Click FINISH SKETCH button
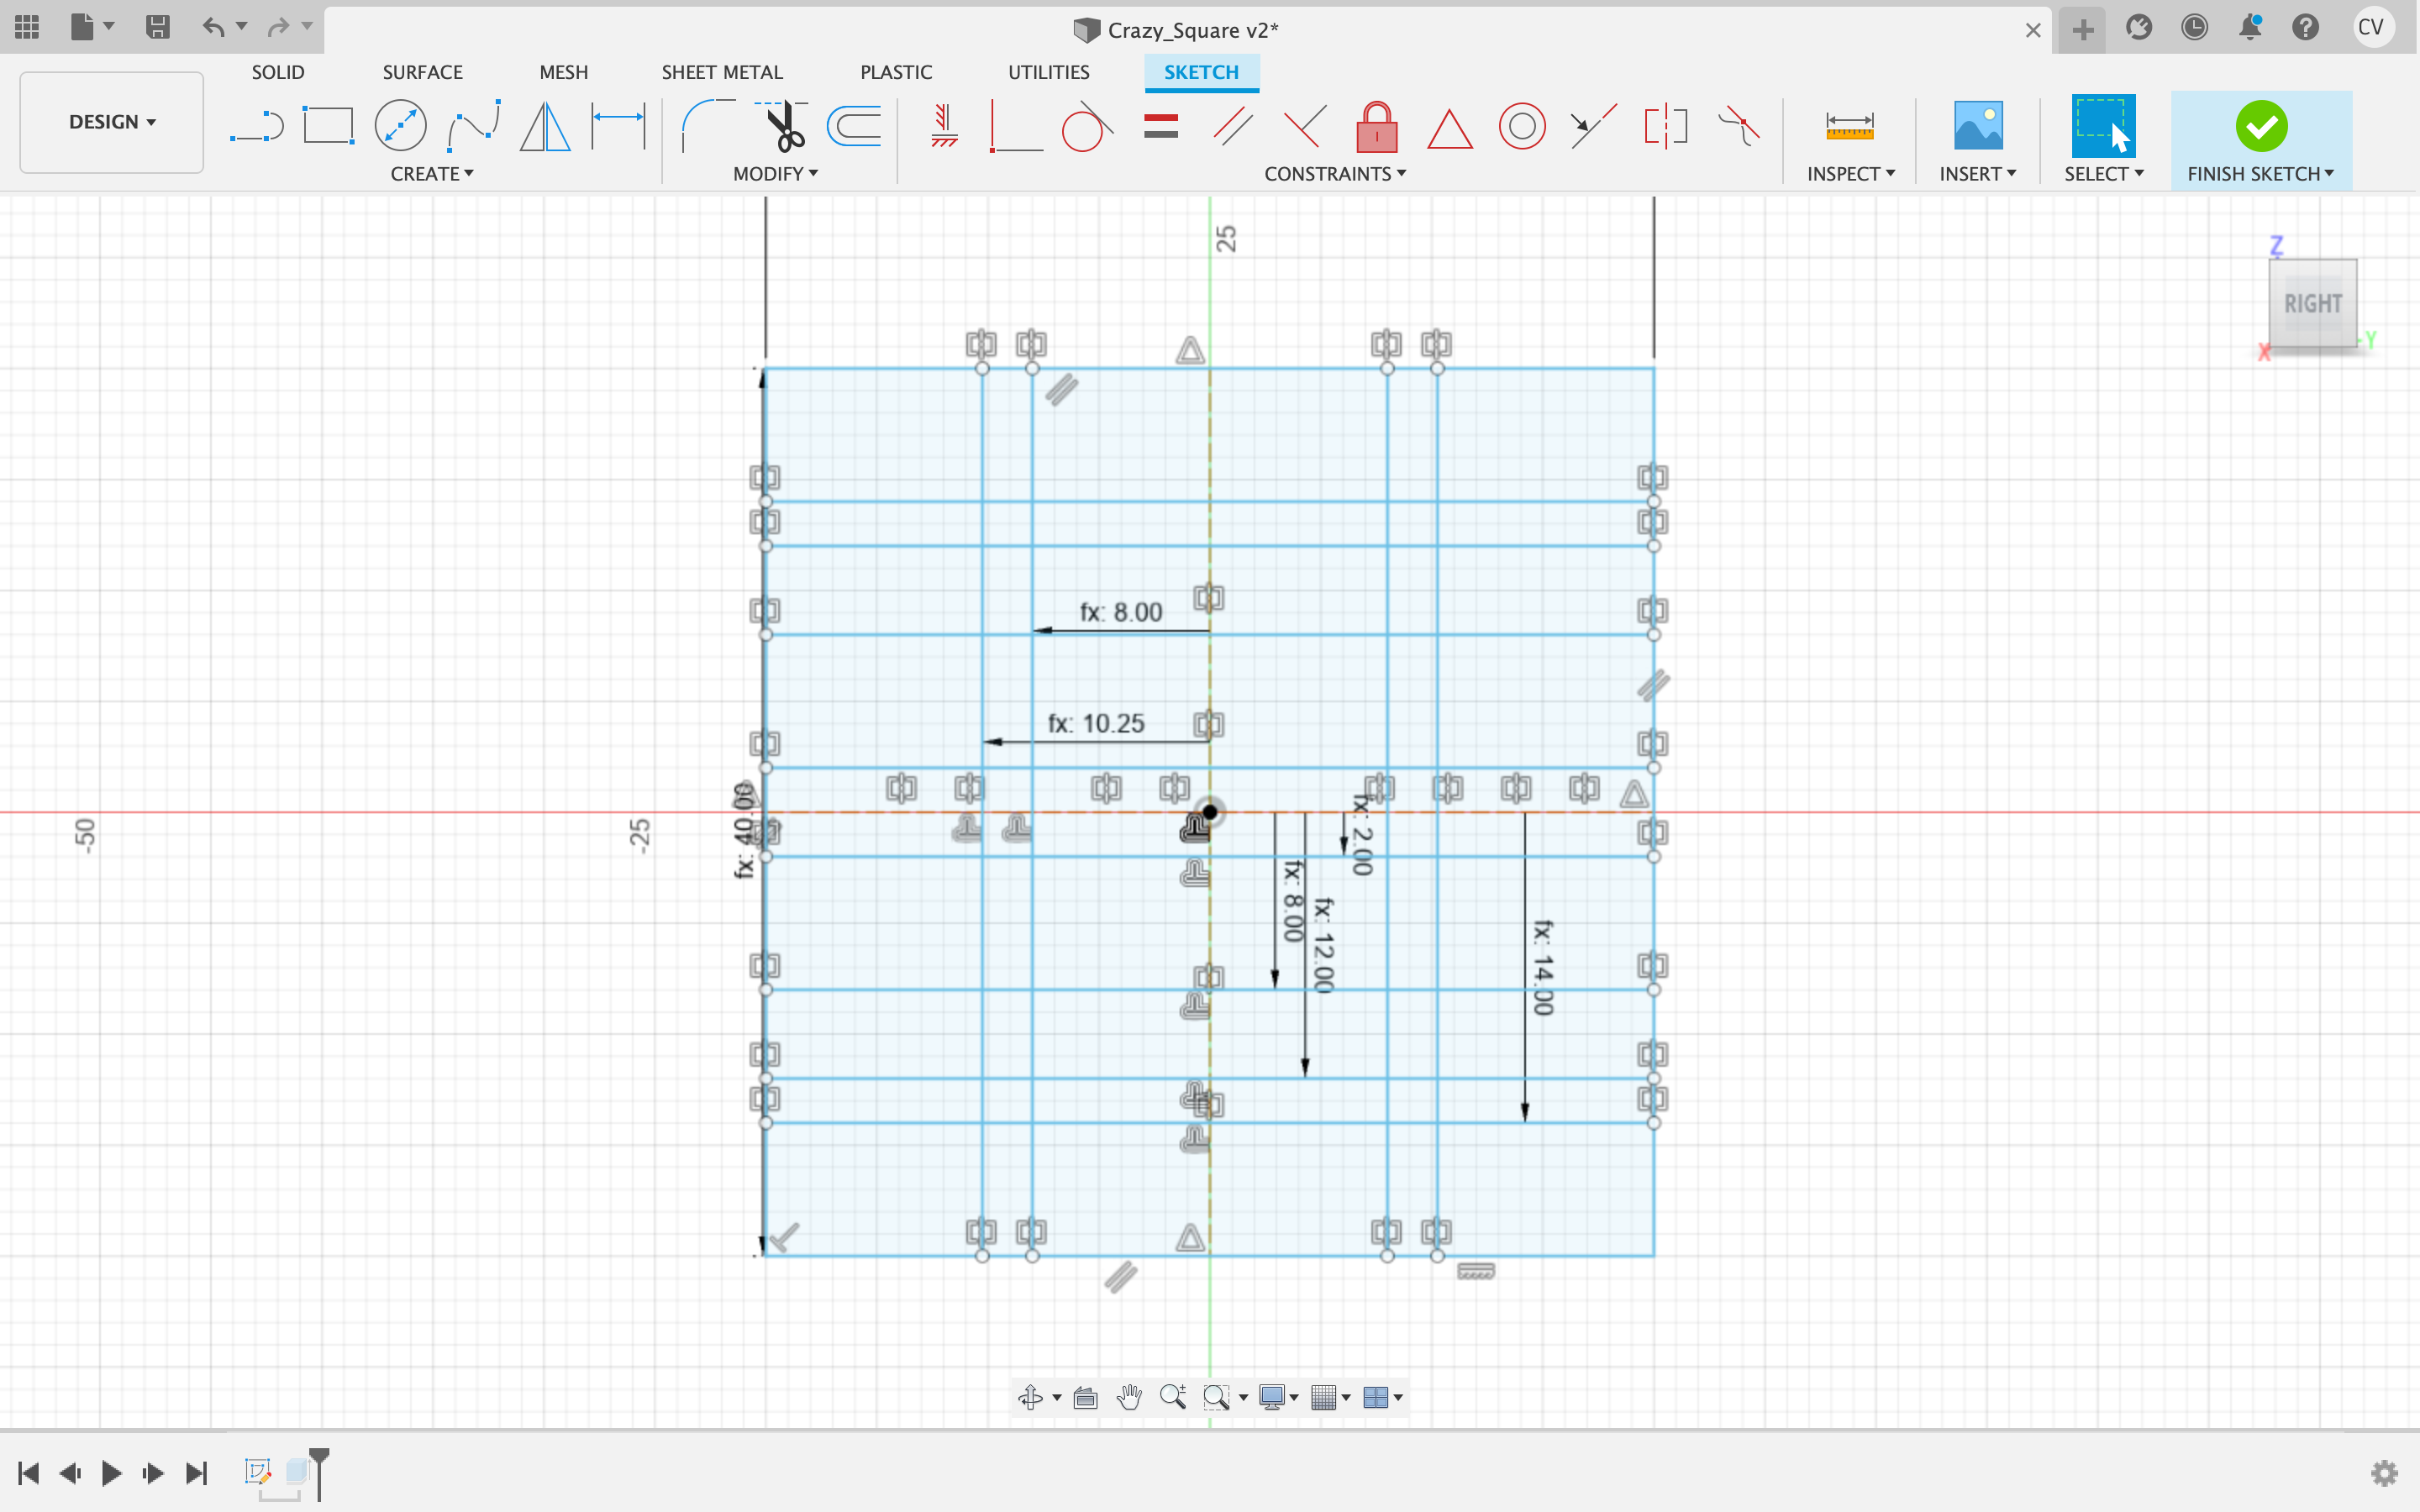 pyautogui.click(x=2261, y=140)
